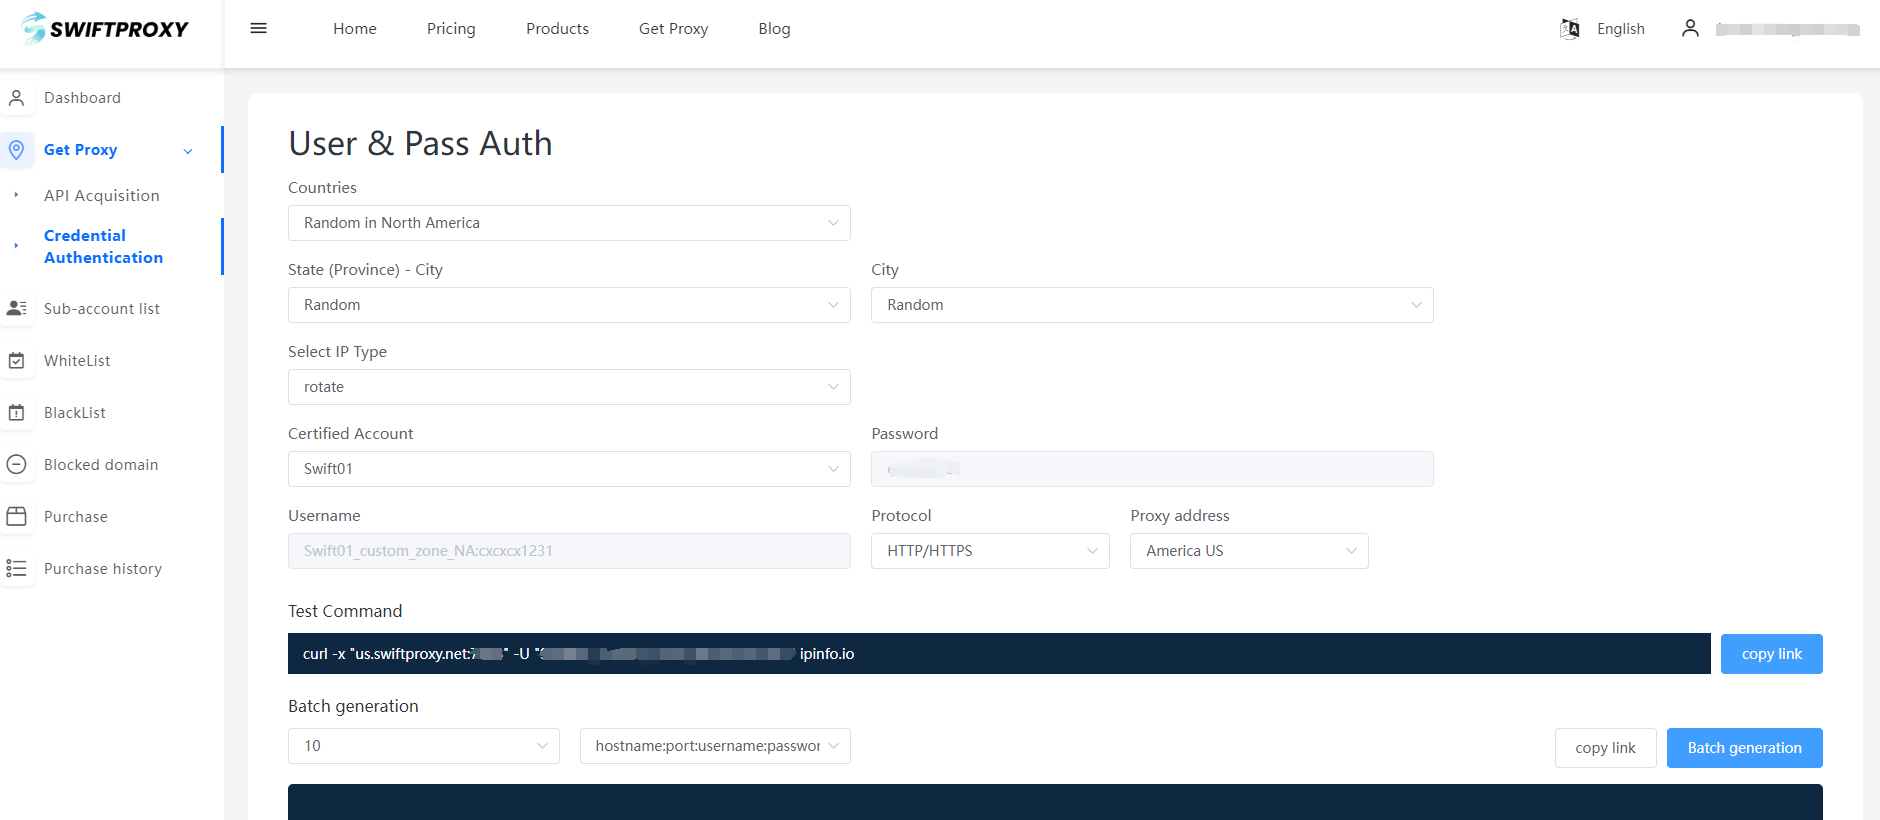Open Purchase in sidebar
Viewport: 1880px width, 820px height.
(x=75, y=517)
